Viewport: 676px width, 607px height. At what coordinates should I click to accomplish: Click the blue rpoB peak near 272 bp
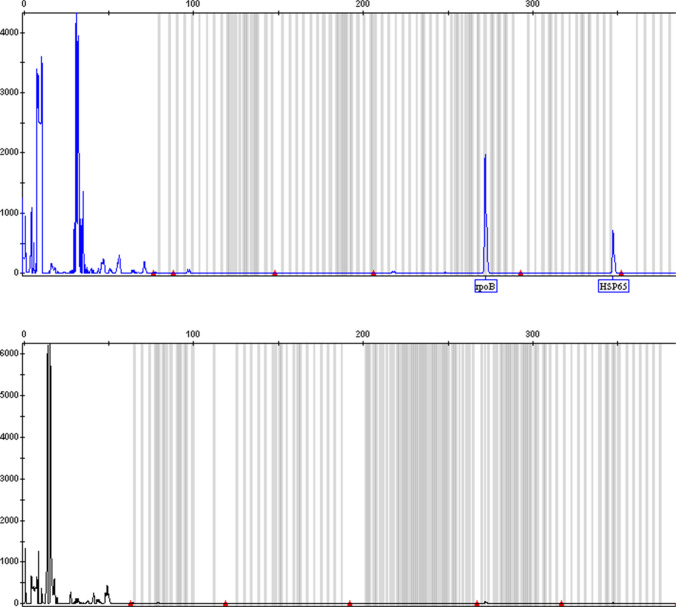pos(485,213)
